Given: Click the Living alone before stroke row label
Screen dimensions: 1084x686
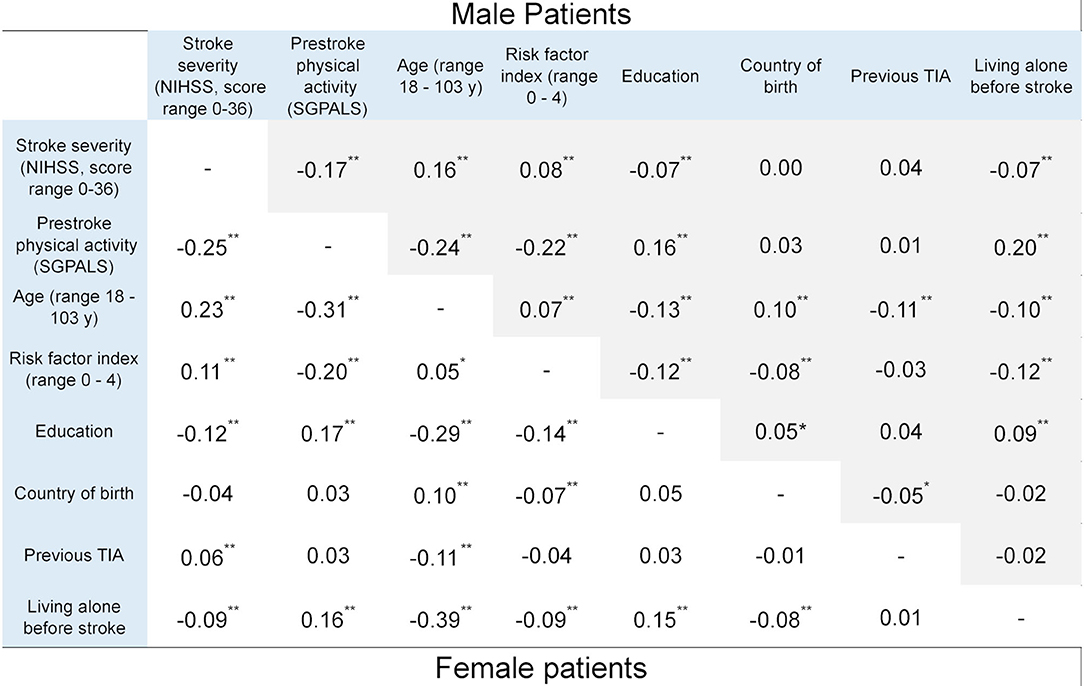Looking at the screenshot, I should click(74, 618).
